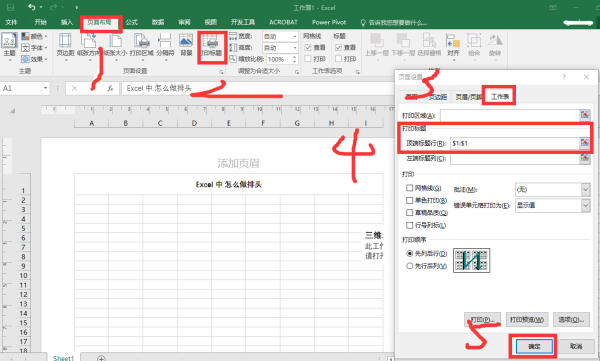Click the 顶端标题行 input field

(x=515, y=143)
